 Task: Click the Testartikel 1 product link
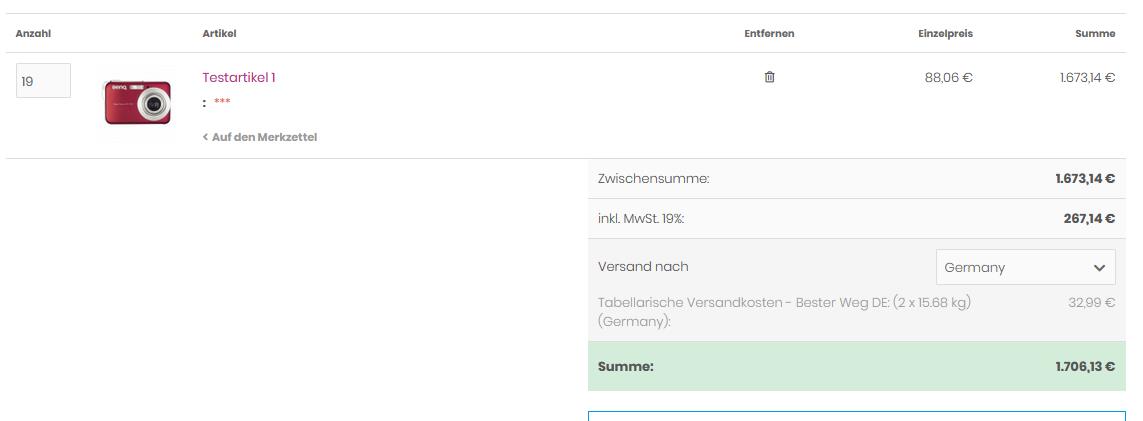click(x=238, y=77)
